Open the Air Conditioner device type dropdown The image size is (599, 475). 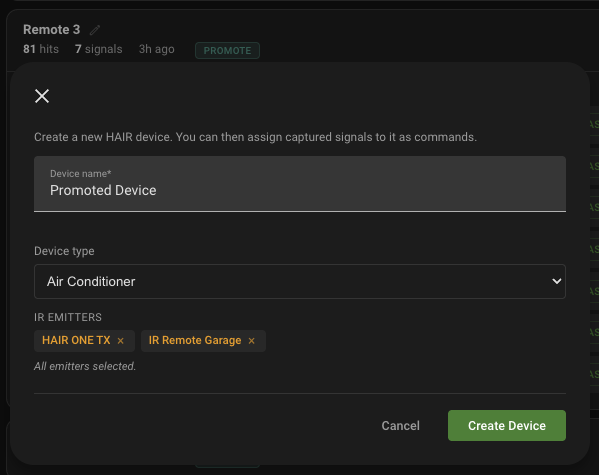coord(300,281)
